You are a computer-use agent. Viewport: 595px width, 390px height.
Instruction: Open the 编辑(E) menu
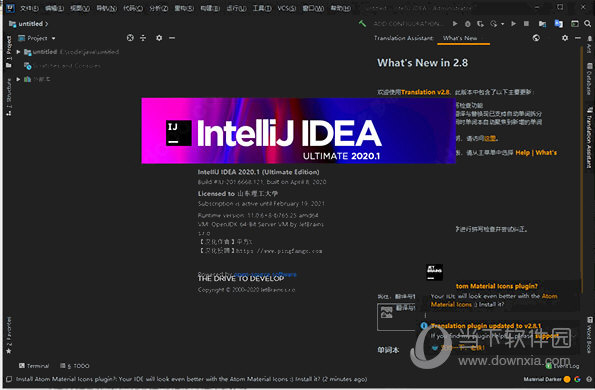click(x=54, y=8)
